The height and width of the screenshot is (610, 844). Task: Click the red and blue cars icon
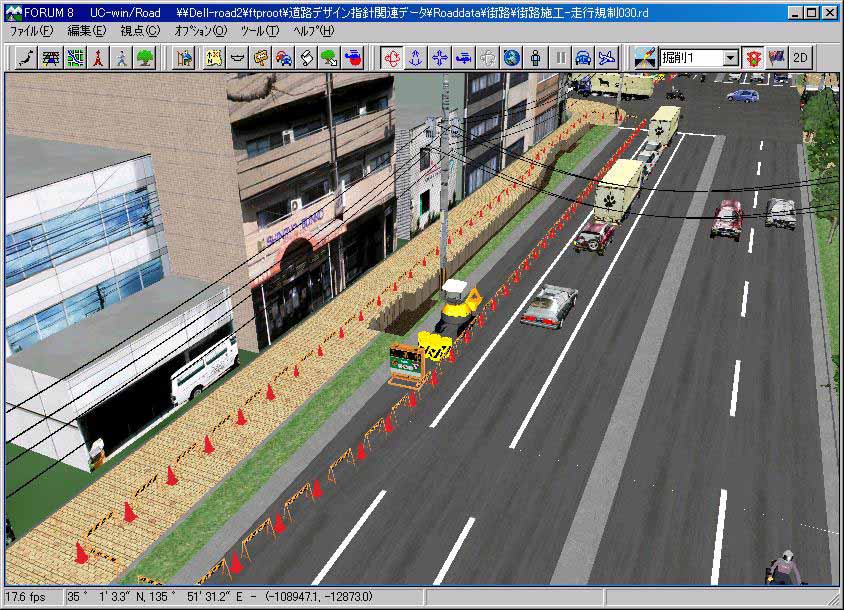284,58
